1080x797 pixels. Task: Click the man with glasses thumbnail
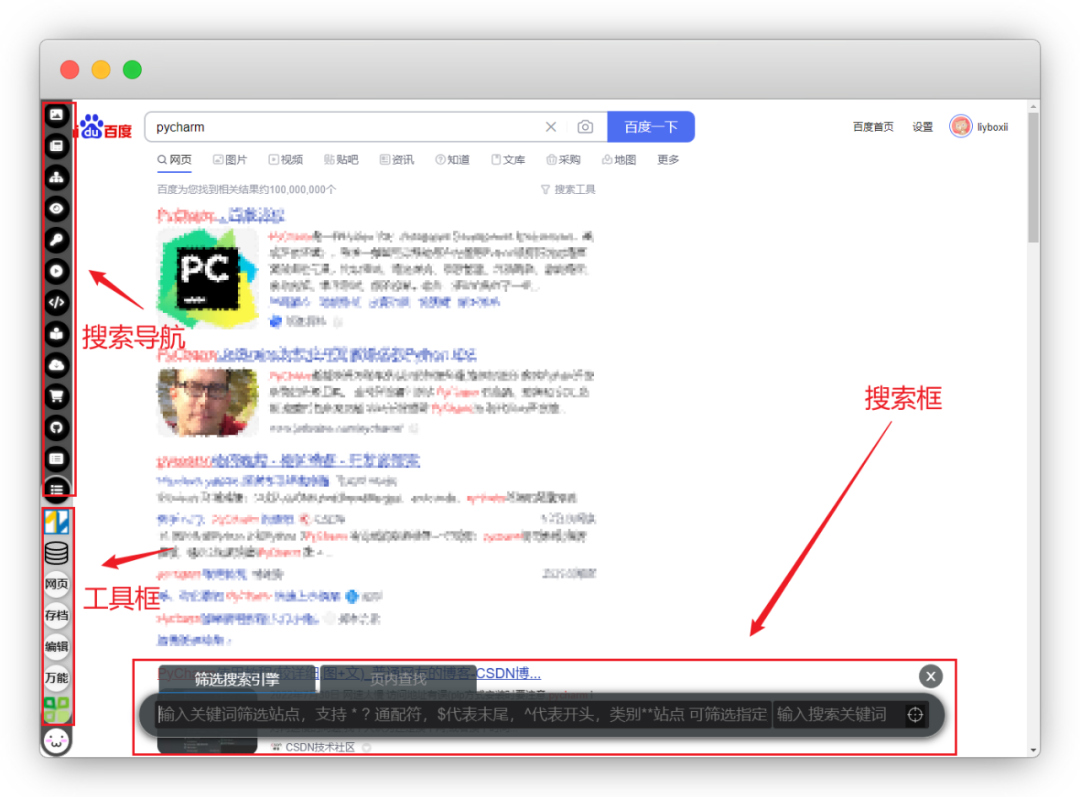208,402
